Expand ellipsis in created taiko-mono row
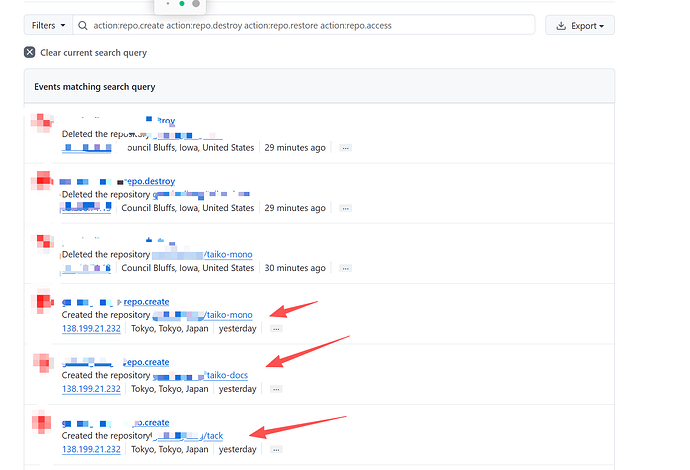The height and width of the screenshot is (470, 690). point(276,329)
